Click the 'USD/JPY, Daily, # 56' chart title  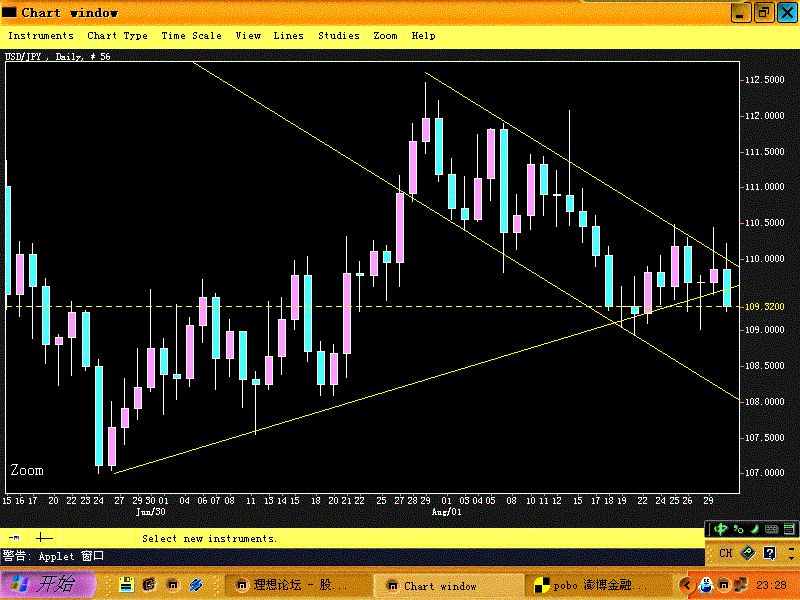point(58,56)
